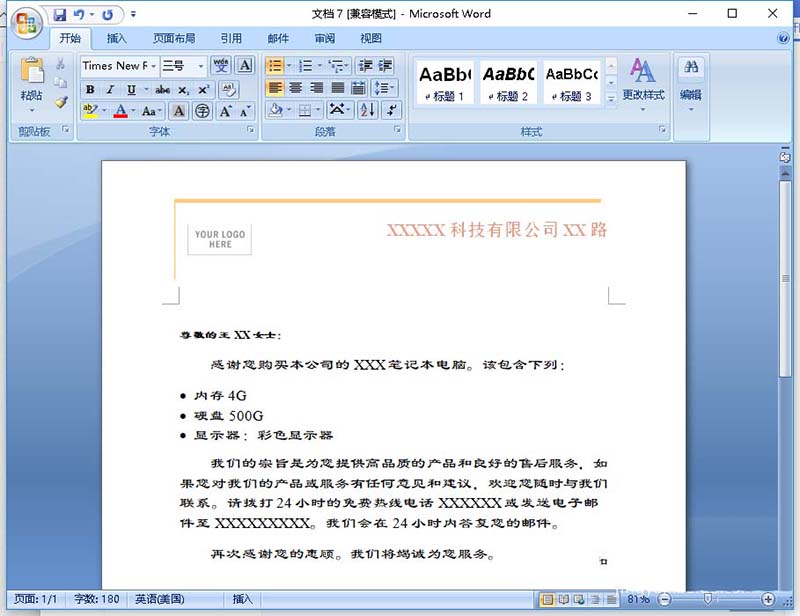800x616 pixels.
Task: Apply distributed alignment
Action: pyautogui.click(x=359, y=88)
